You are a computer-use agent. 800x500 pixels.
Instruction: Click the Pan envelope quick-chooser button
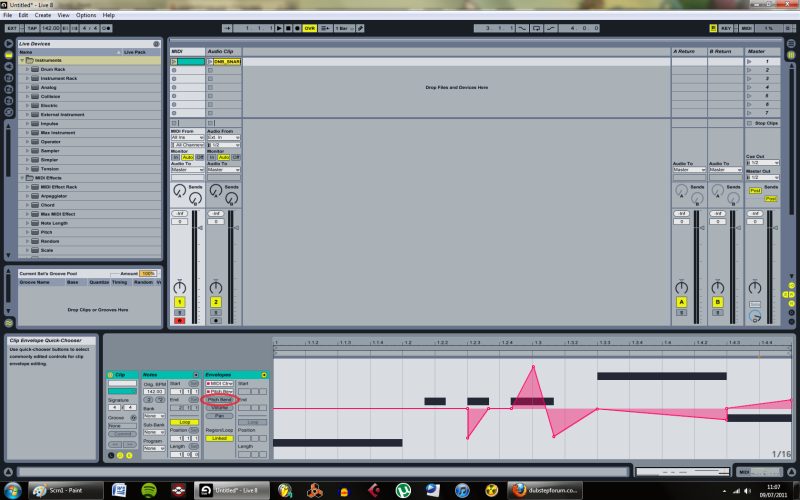point(219,416)
